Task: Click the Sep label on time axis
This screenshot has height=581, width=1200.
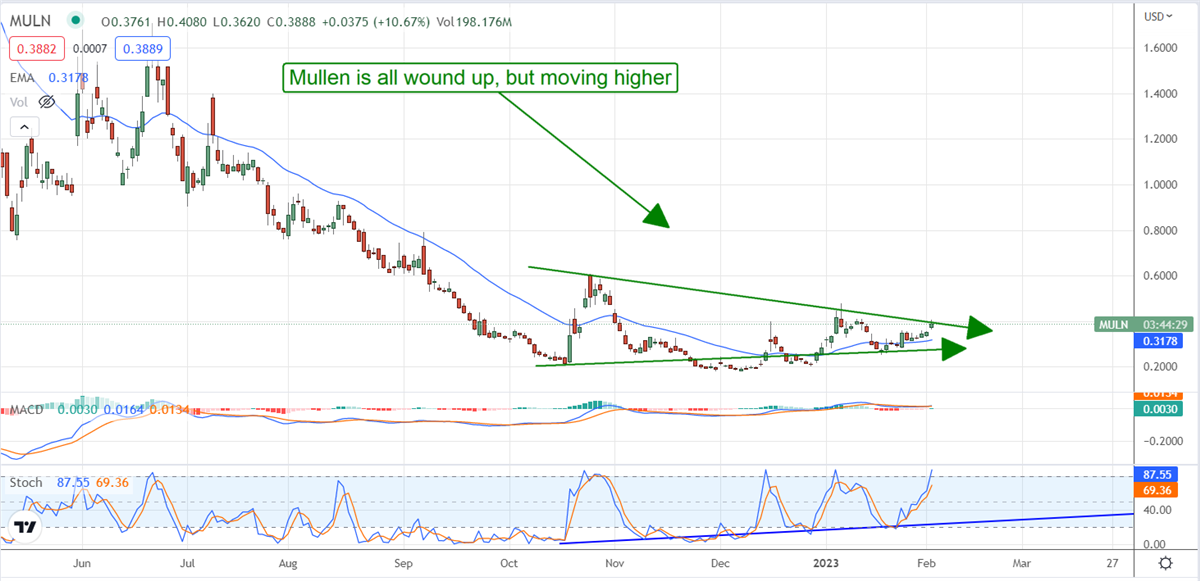Action: click(x=404, y=563)
